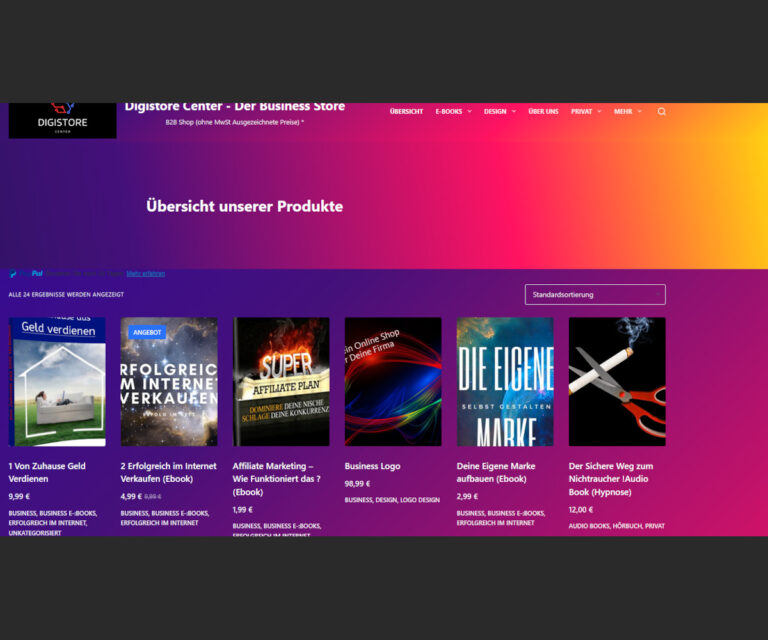This screenshot has height=640, width=768.
Task: Click the 98,99 € price text
Action: (357, 484)
